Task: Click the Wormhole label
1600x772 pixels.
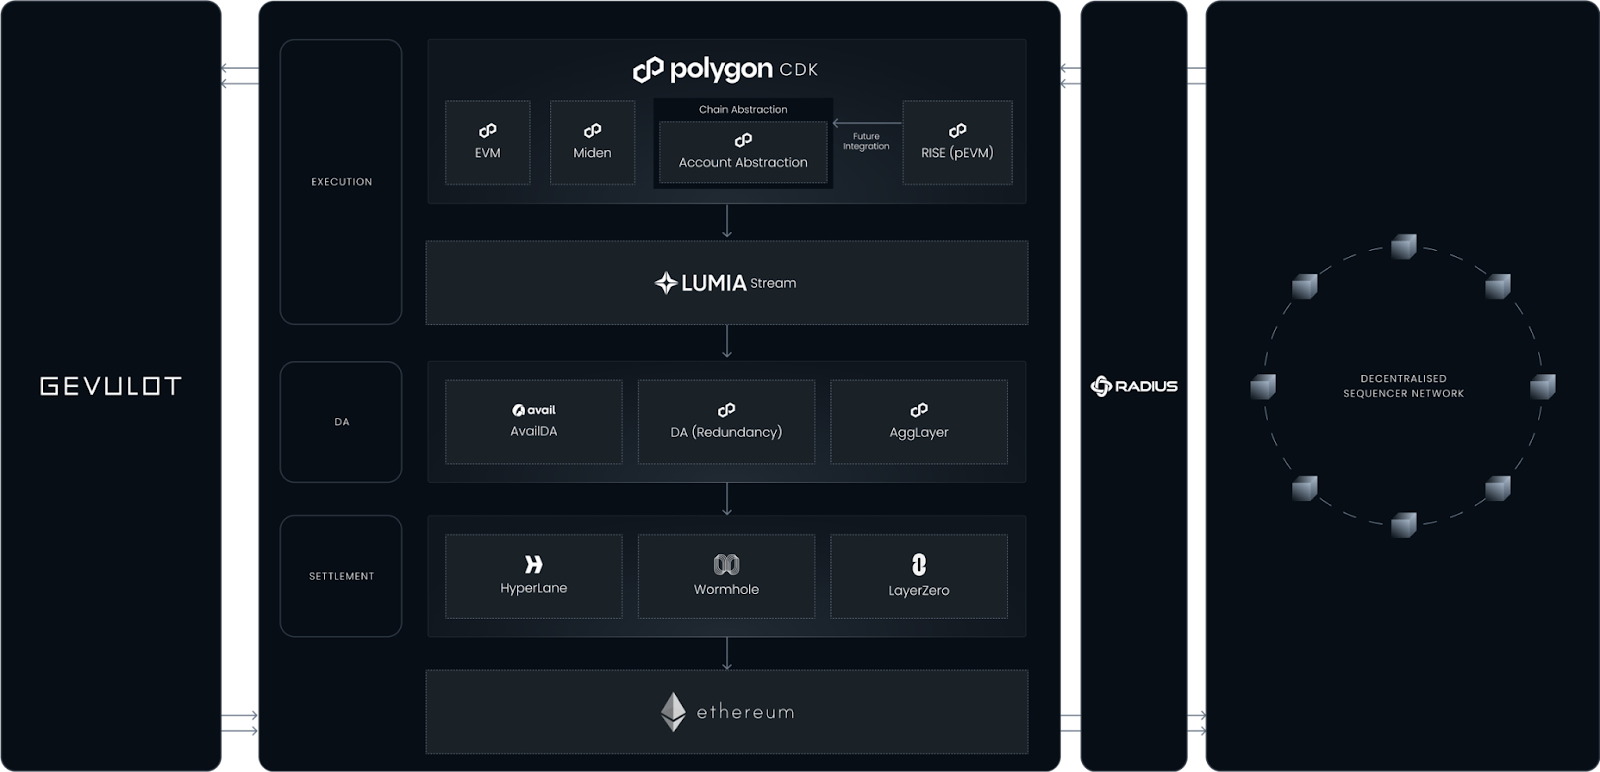Action: coord(726,589)
